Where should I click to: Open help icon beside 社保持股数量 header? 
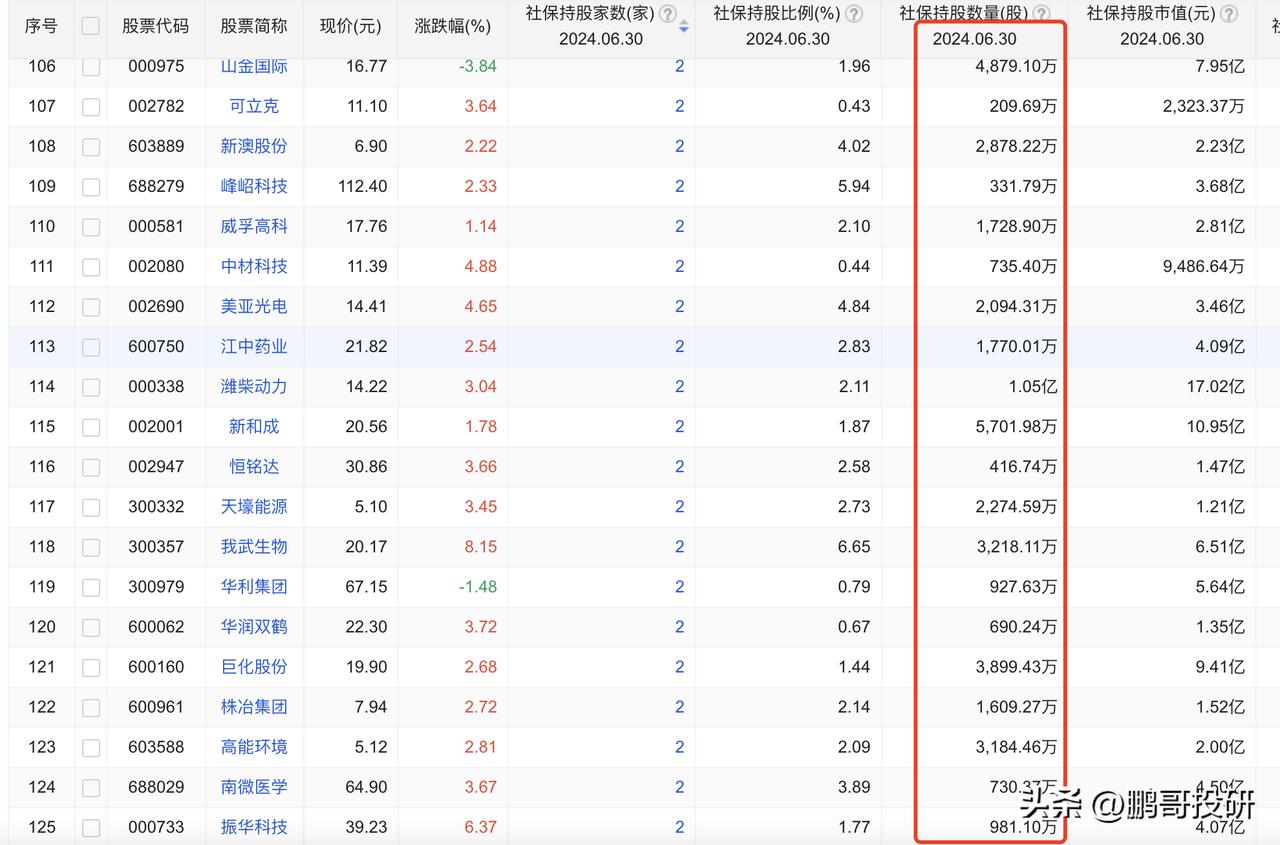tap(1041, 14)
